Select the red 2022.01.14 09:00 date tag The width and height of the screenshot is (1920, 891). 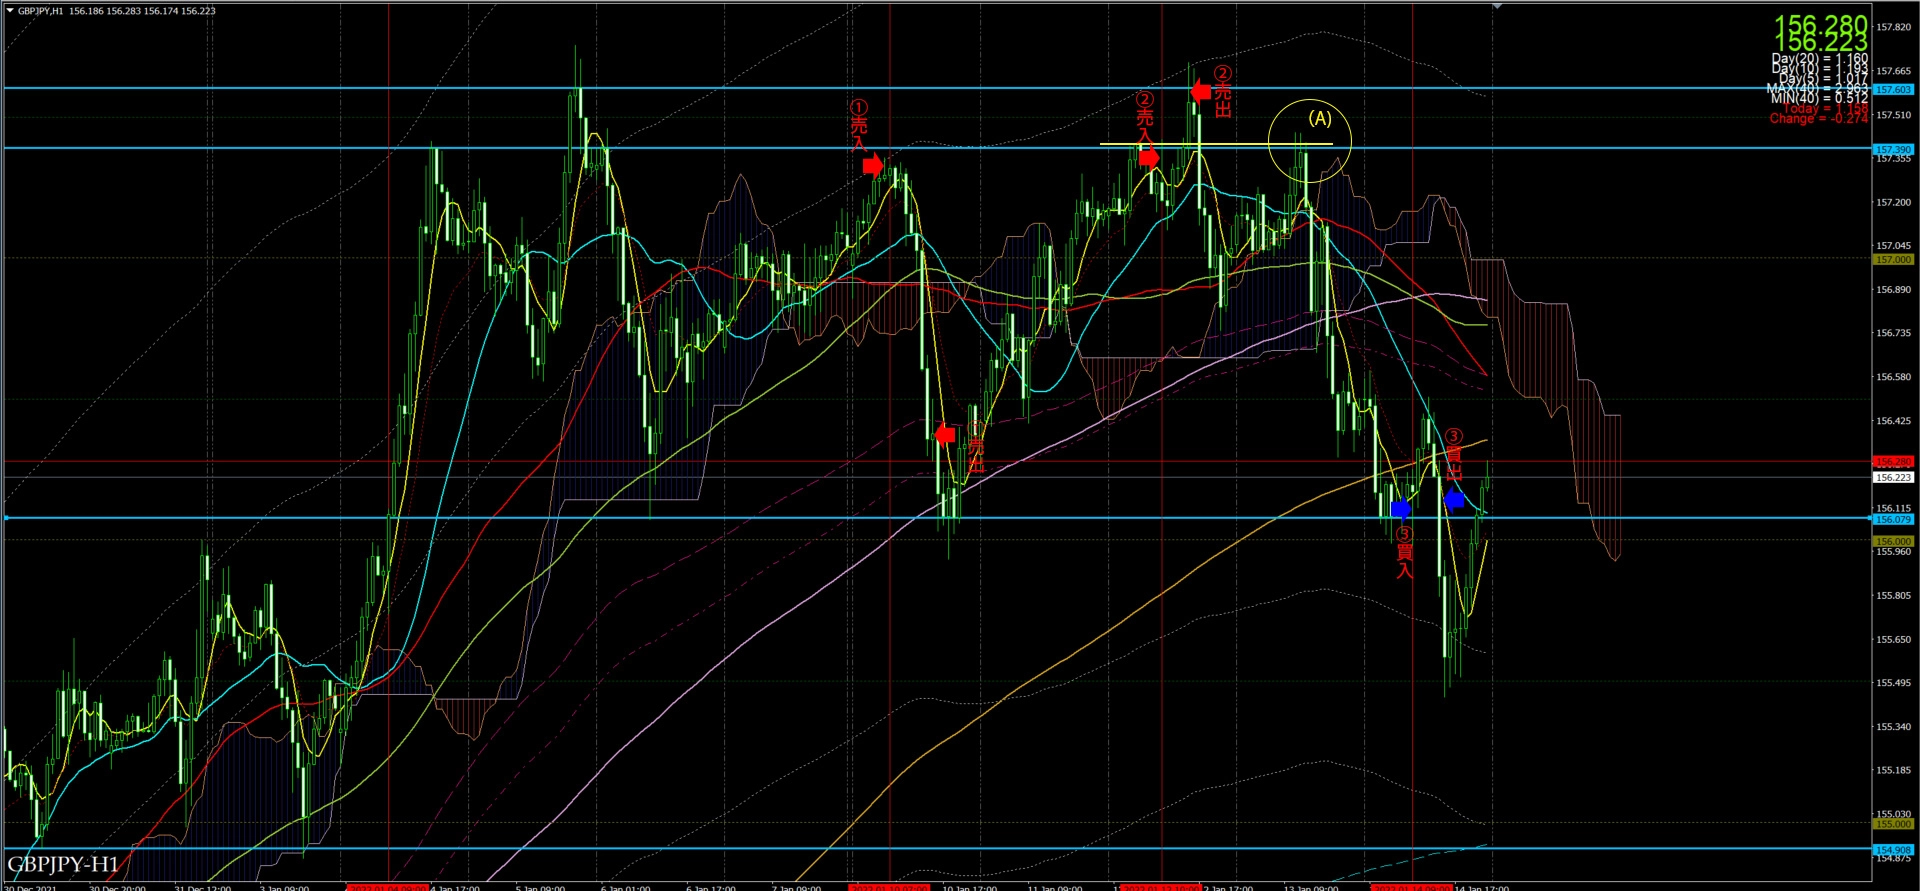[1412, 887]
